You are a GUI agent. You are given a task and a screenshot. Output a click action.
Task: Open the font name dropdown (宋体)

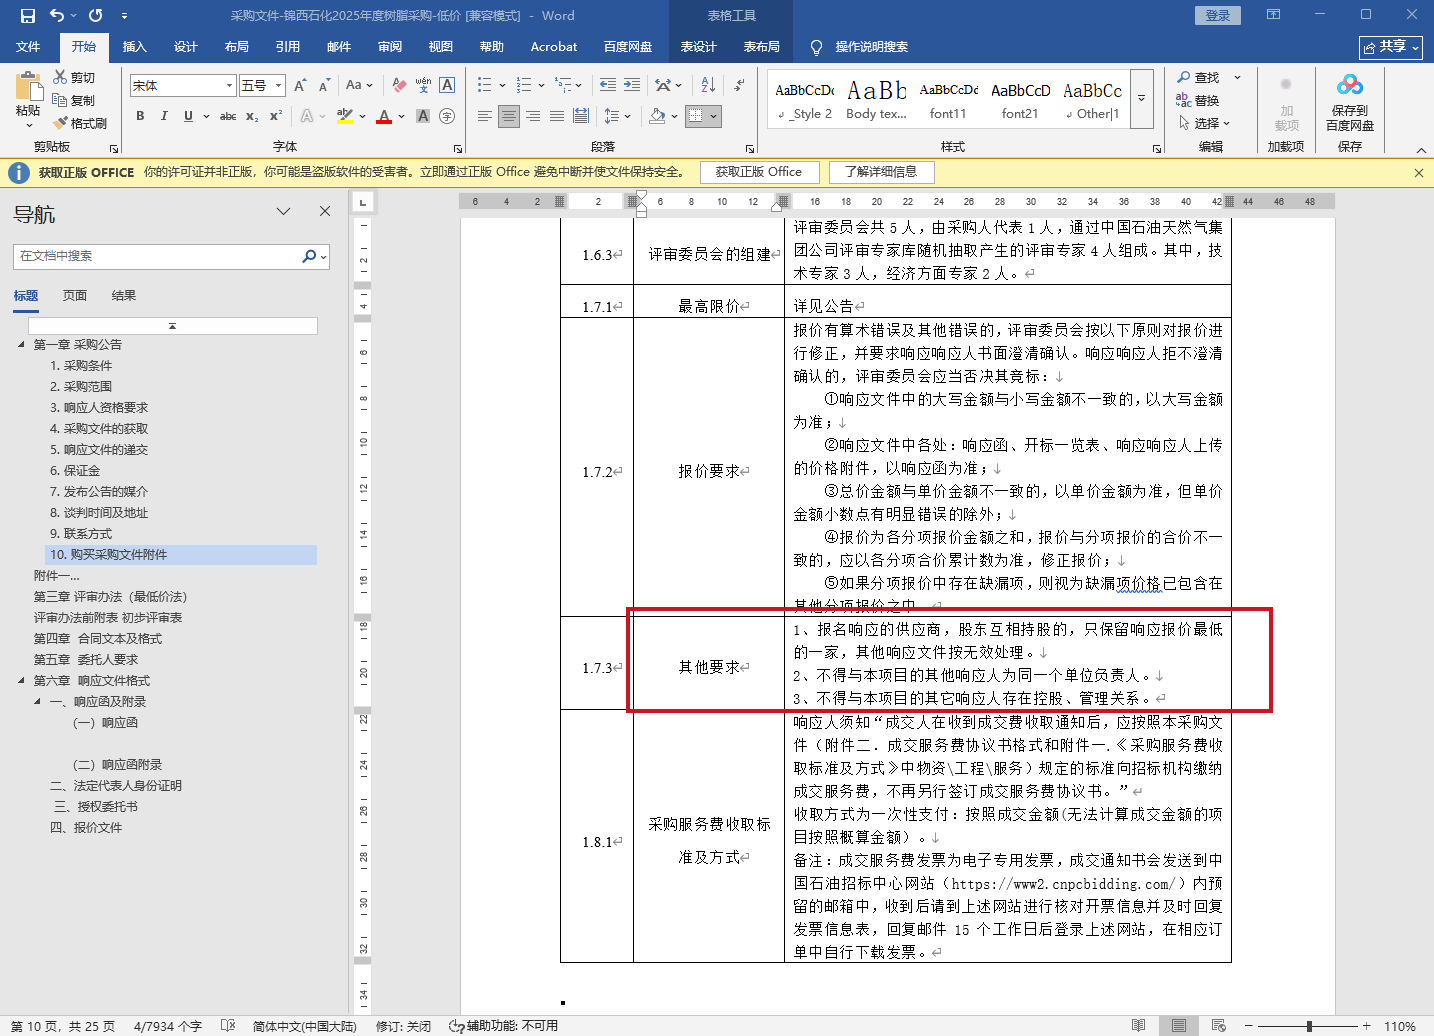click(229, 86)
